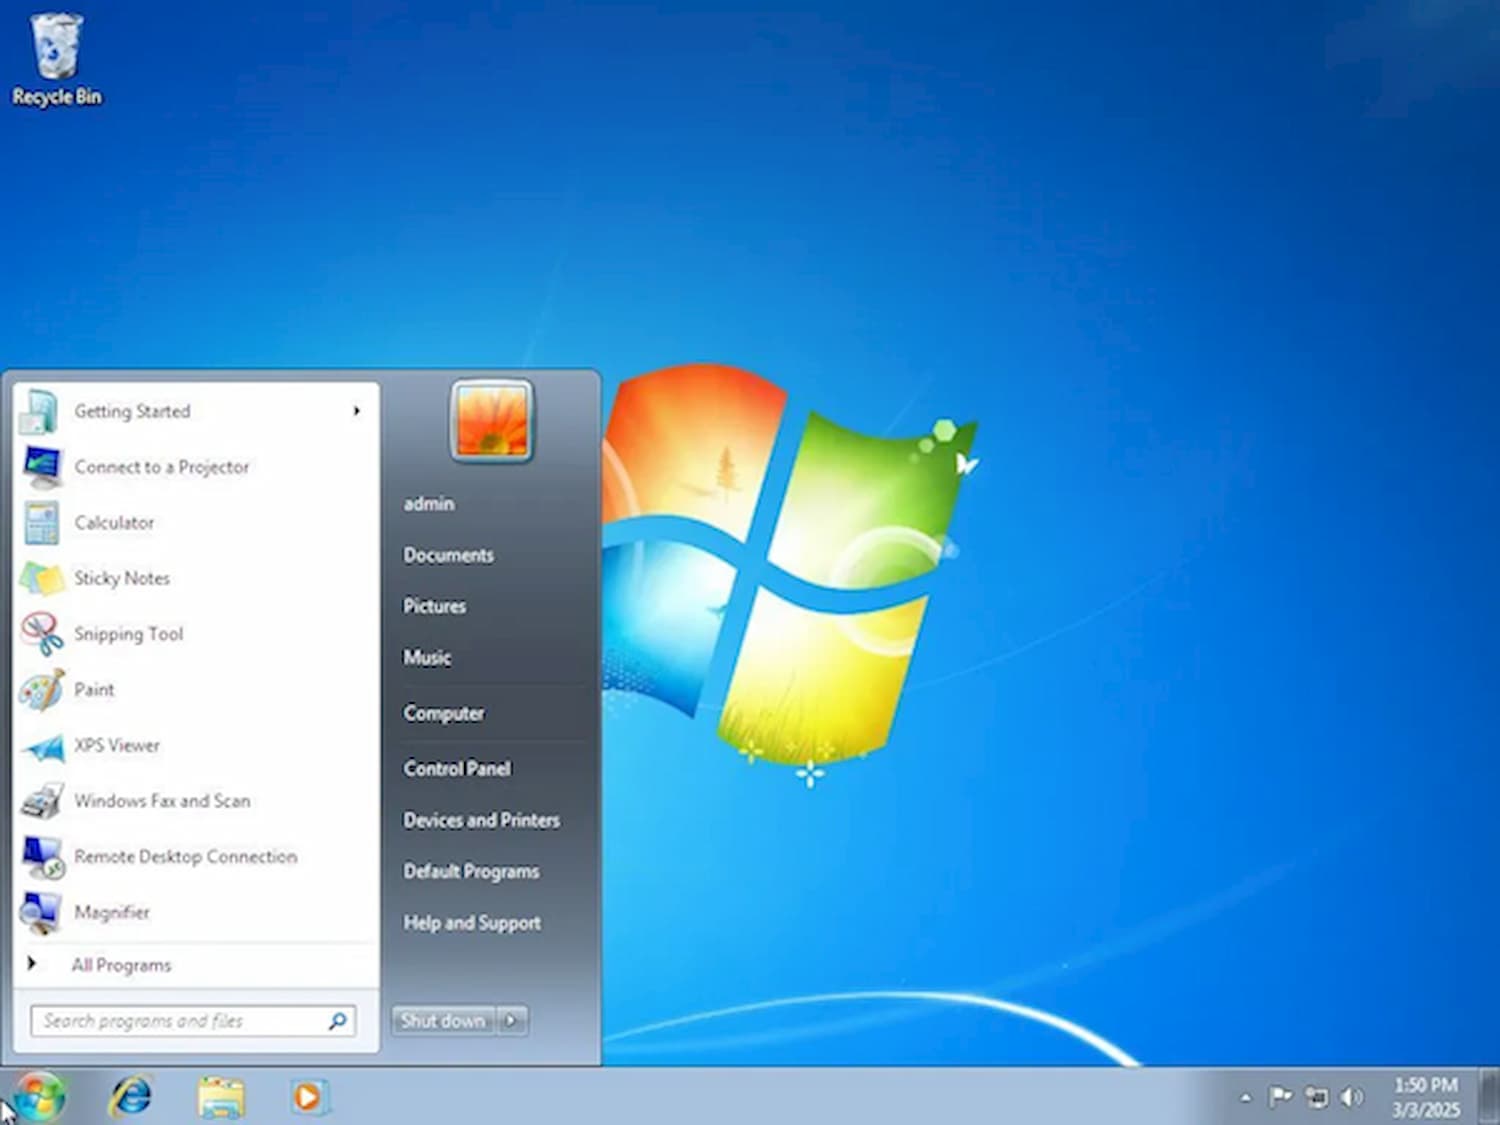Open Devices and Printers

[481, 820]
